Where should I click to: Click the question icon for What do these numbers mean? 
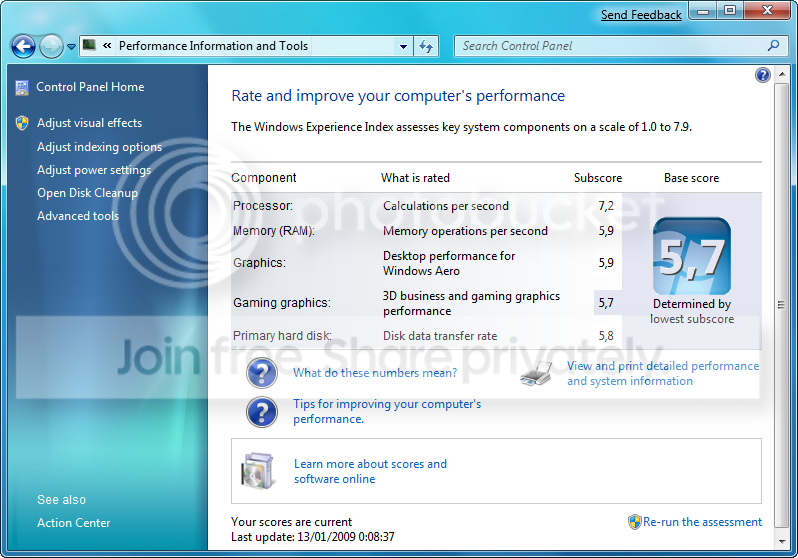262,373
